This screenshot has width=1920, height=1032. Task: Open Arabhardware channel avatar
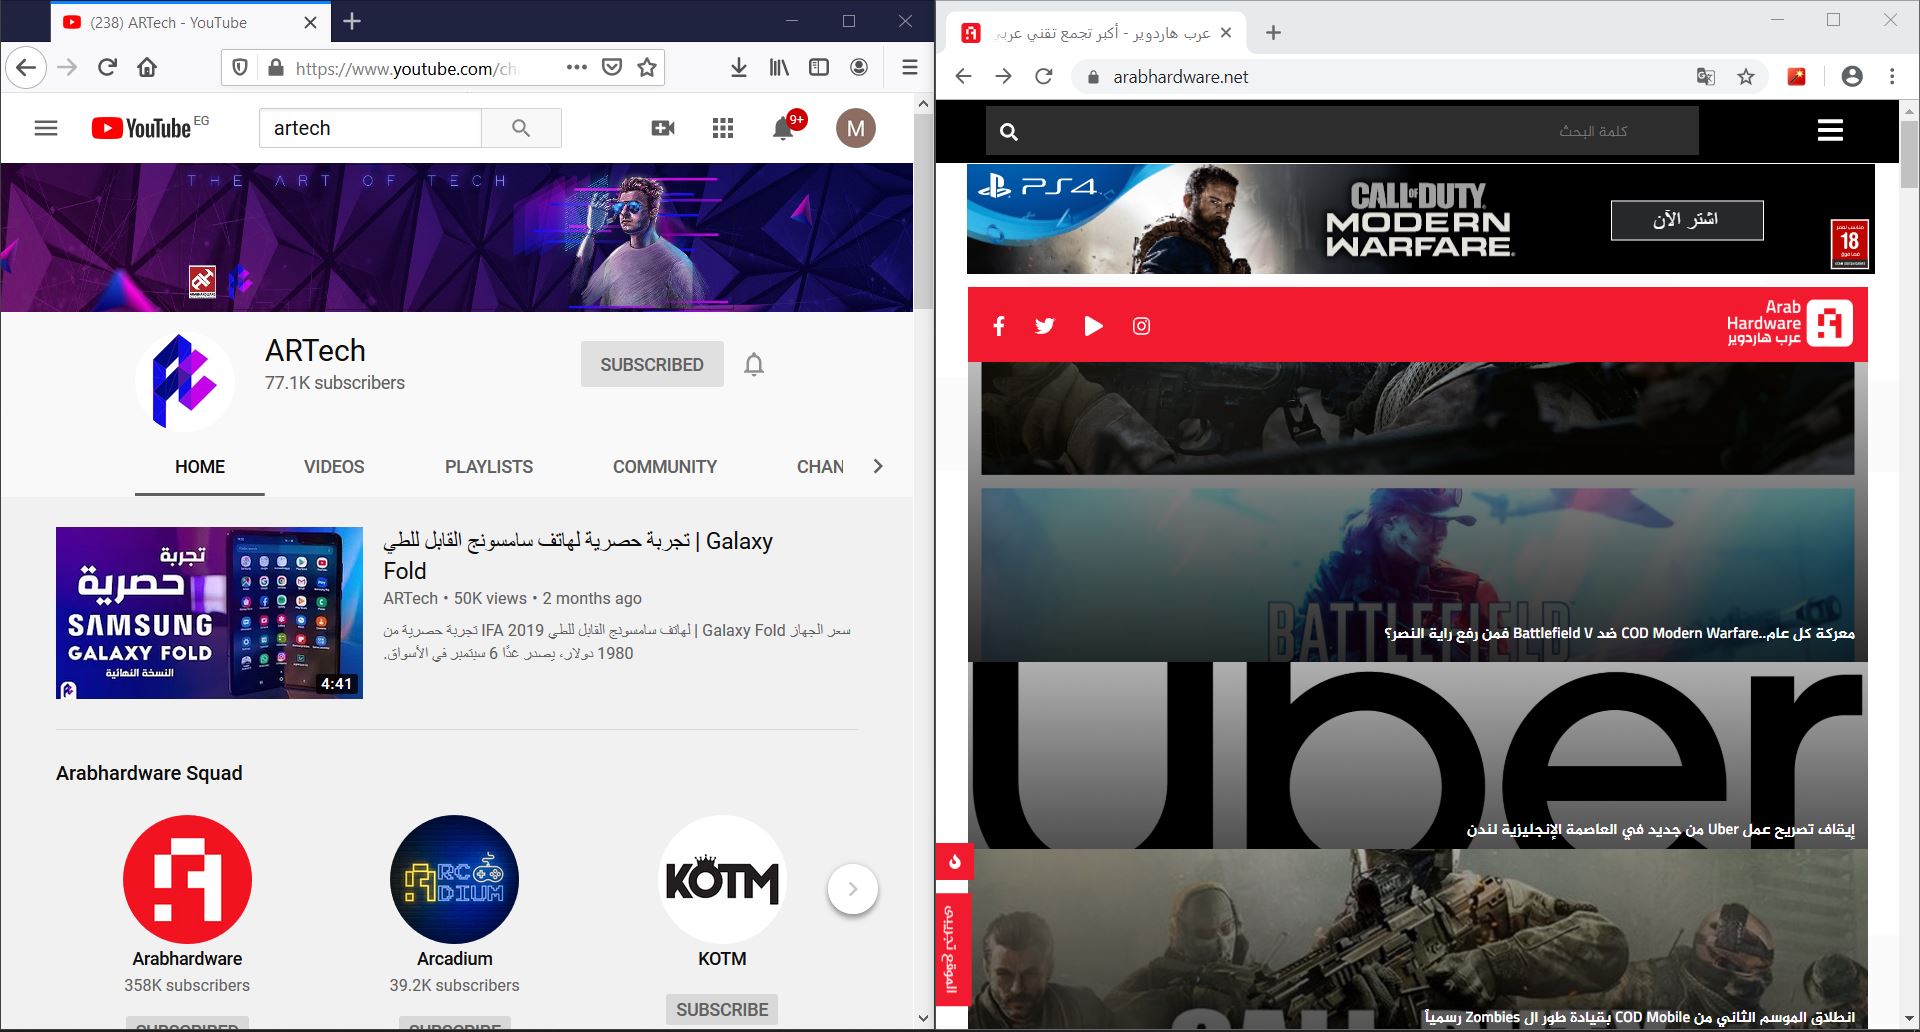tap(187, 880)
